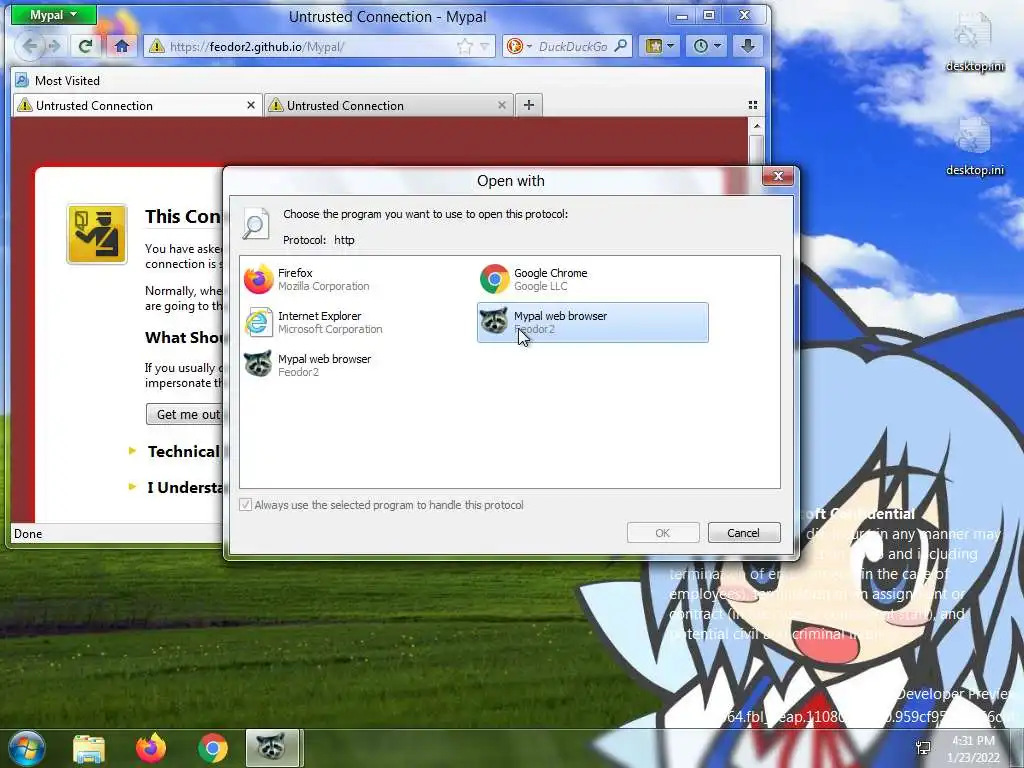Open the DuckDuckGo search engine selector
The width and height of the screenshot is (1024, 768).
520,46
